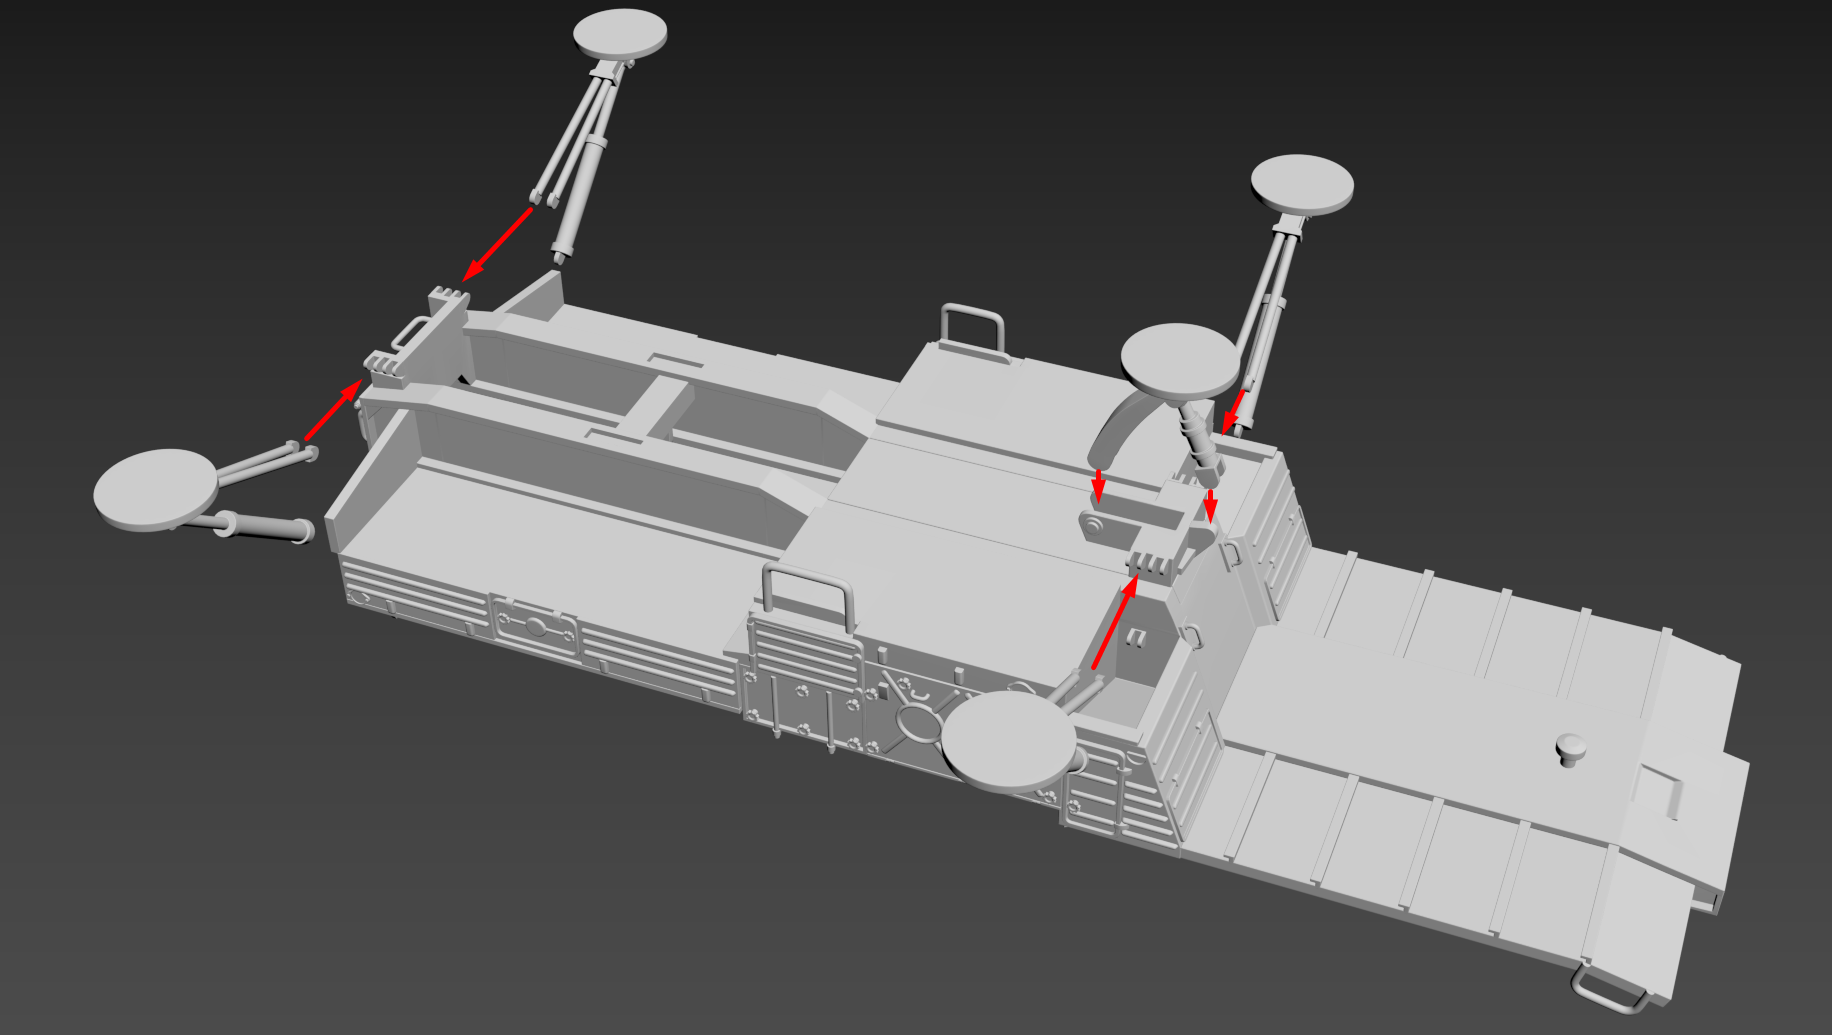
Task: Select the grab handle on the rear deck
Action: pos(971,323)
